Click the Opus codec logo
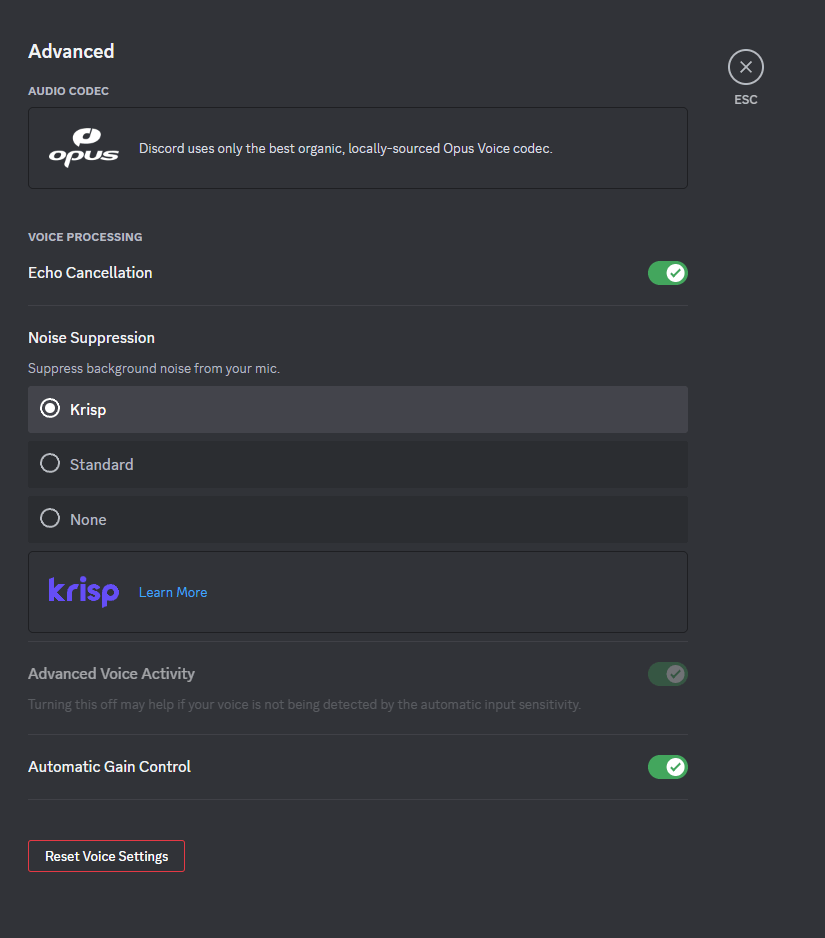 [84, 147]
